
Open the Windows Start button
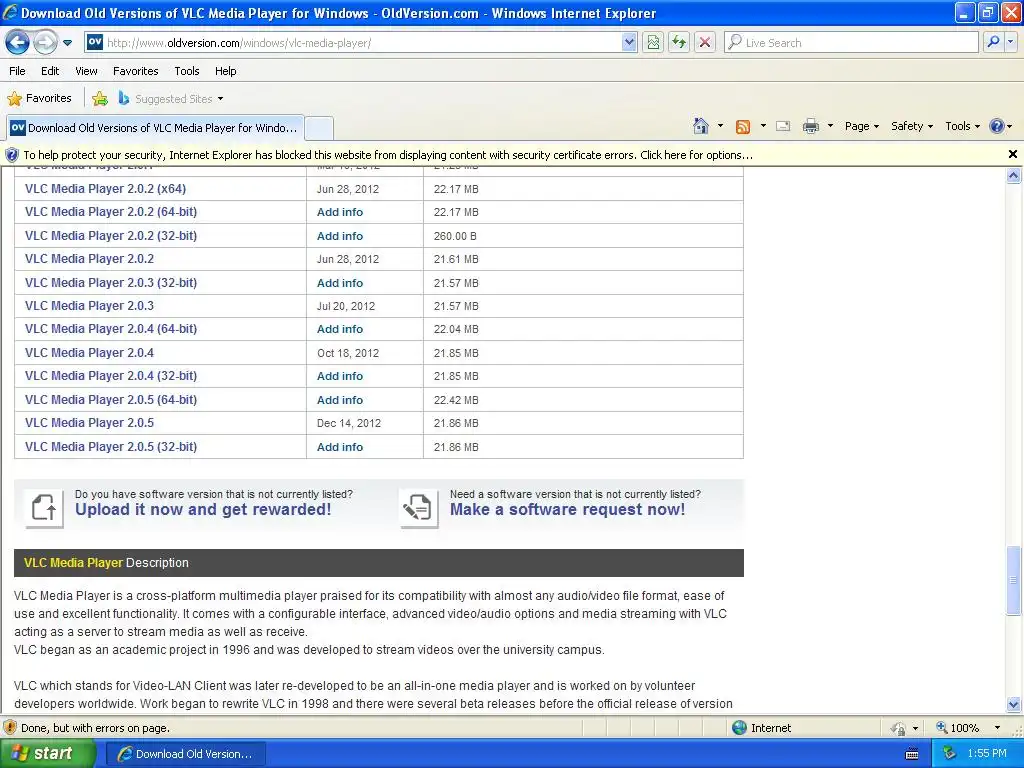point(47,753)
